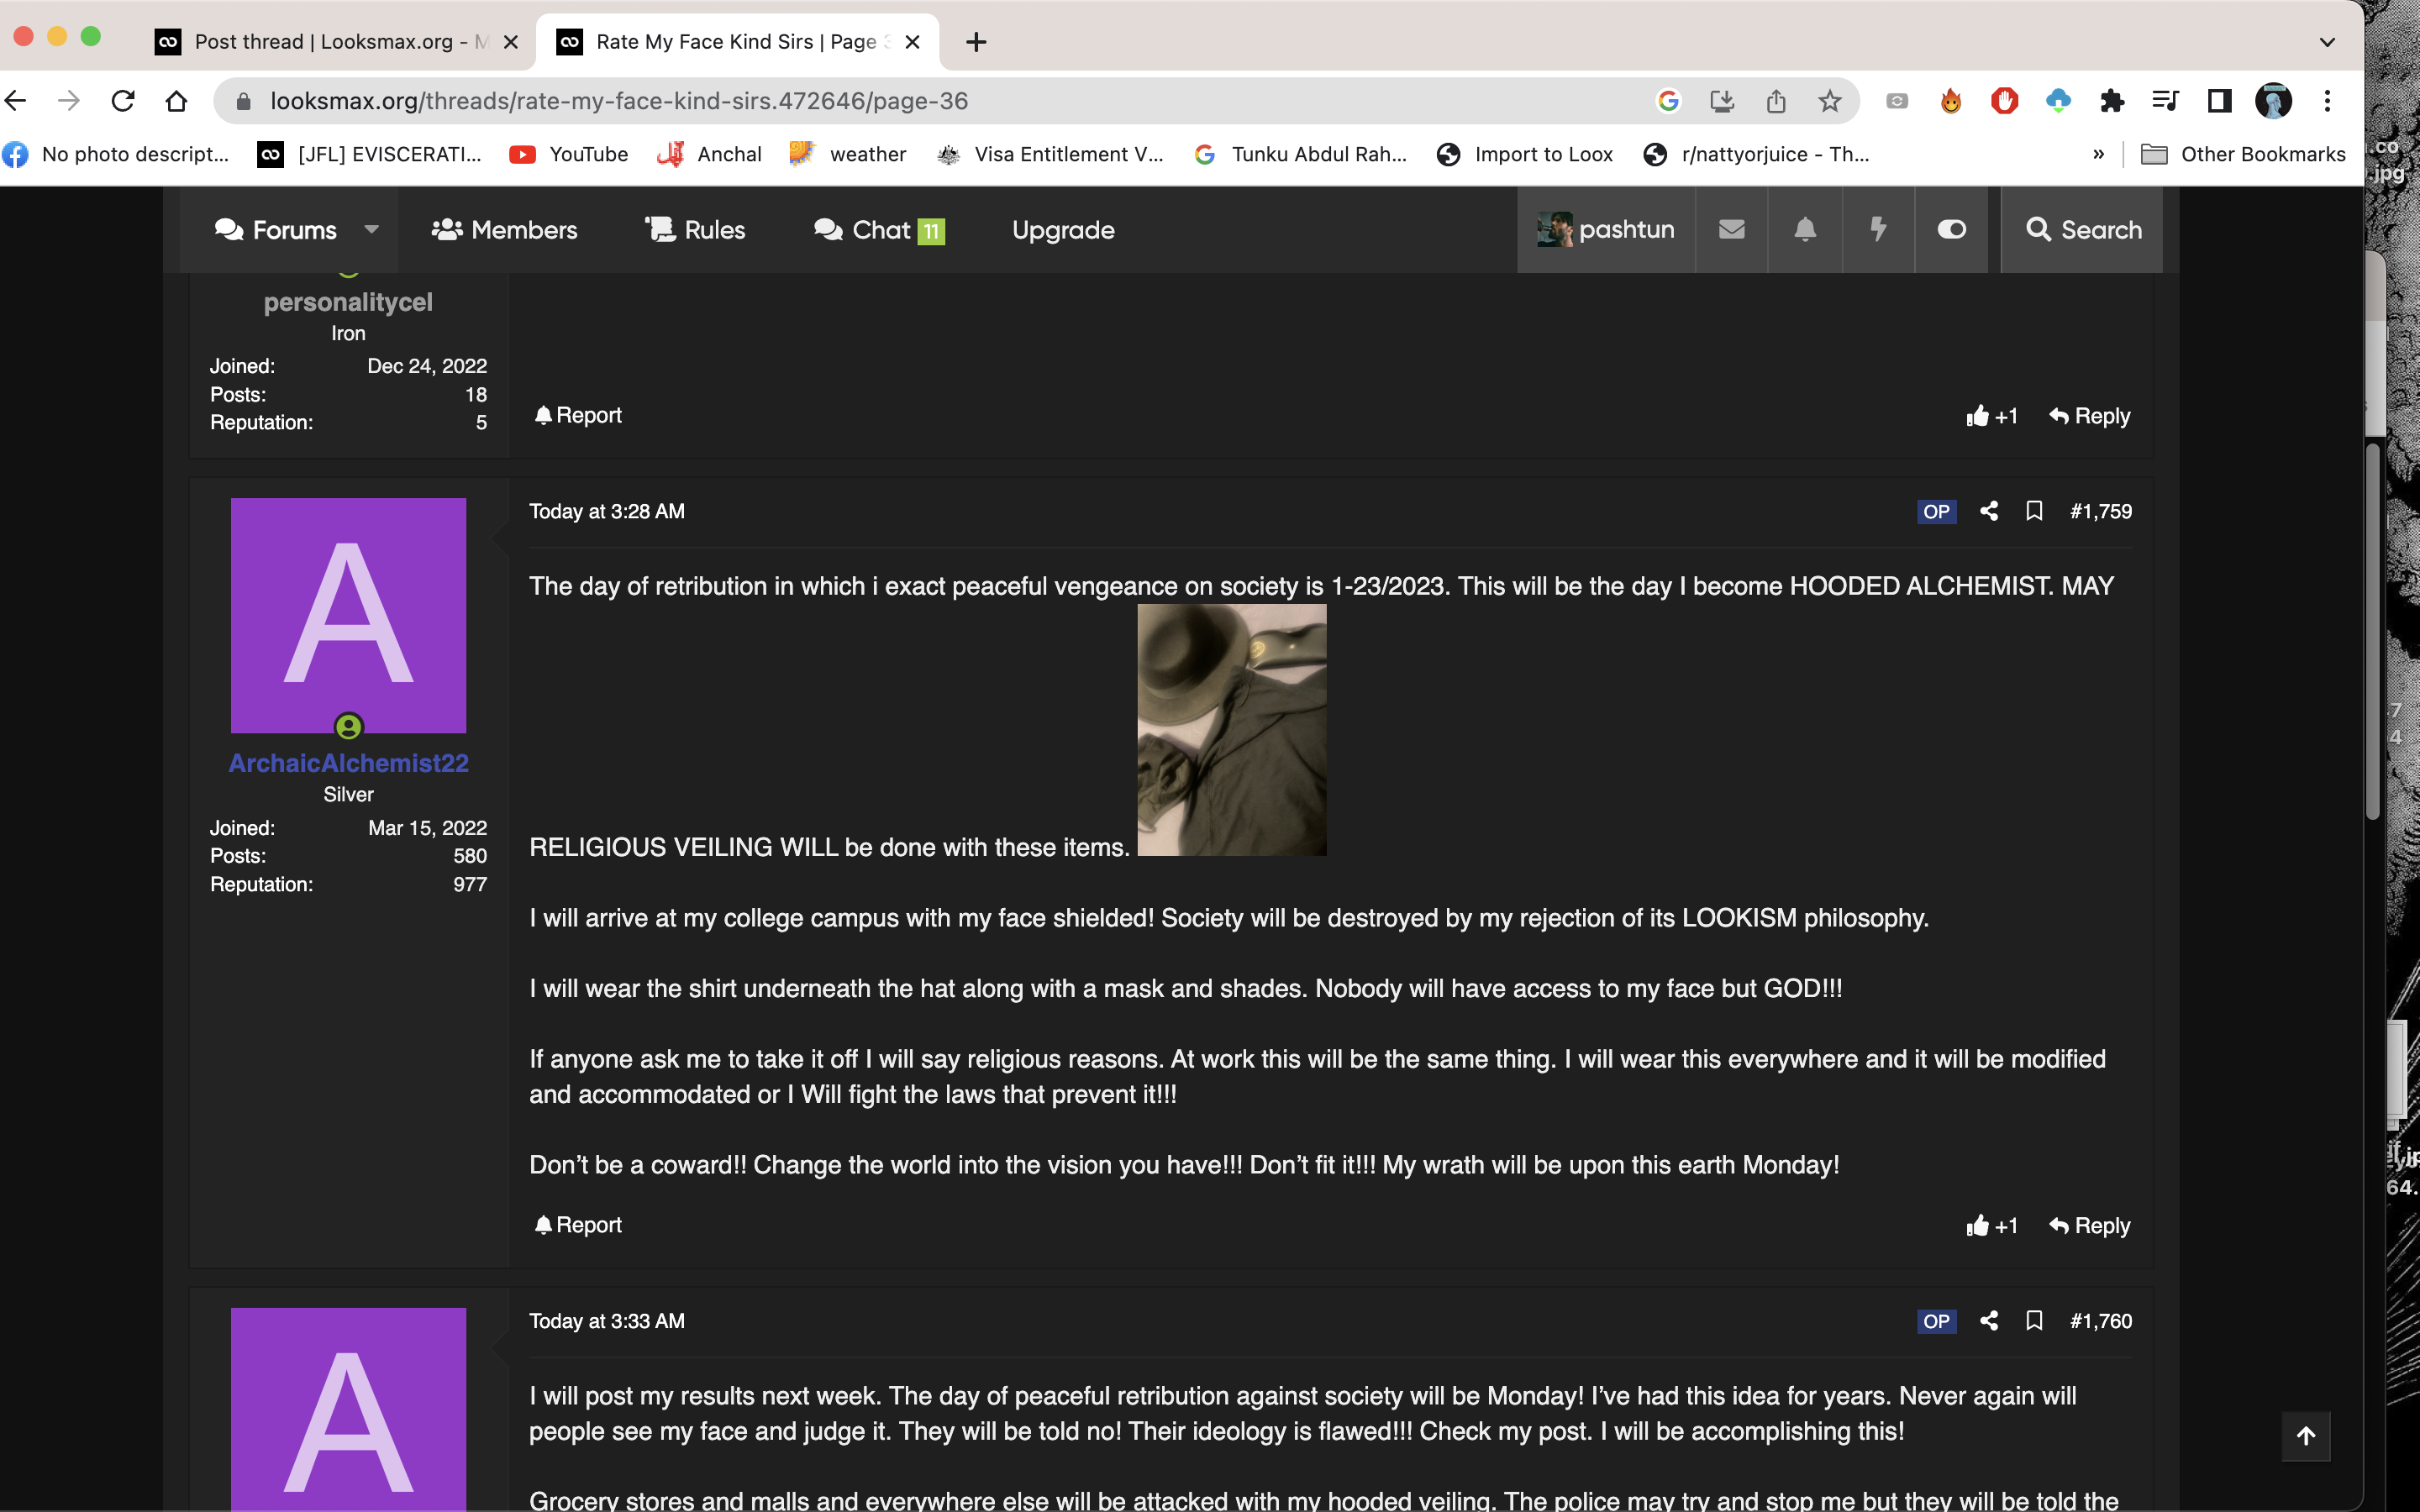2420x1512 pixels.
Task: Open the Chrome three-dot menu
Action: tap(2327, 101)
